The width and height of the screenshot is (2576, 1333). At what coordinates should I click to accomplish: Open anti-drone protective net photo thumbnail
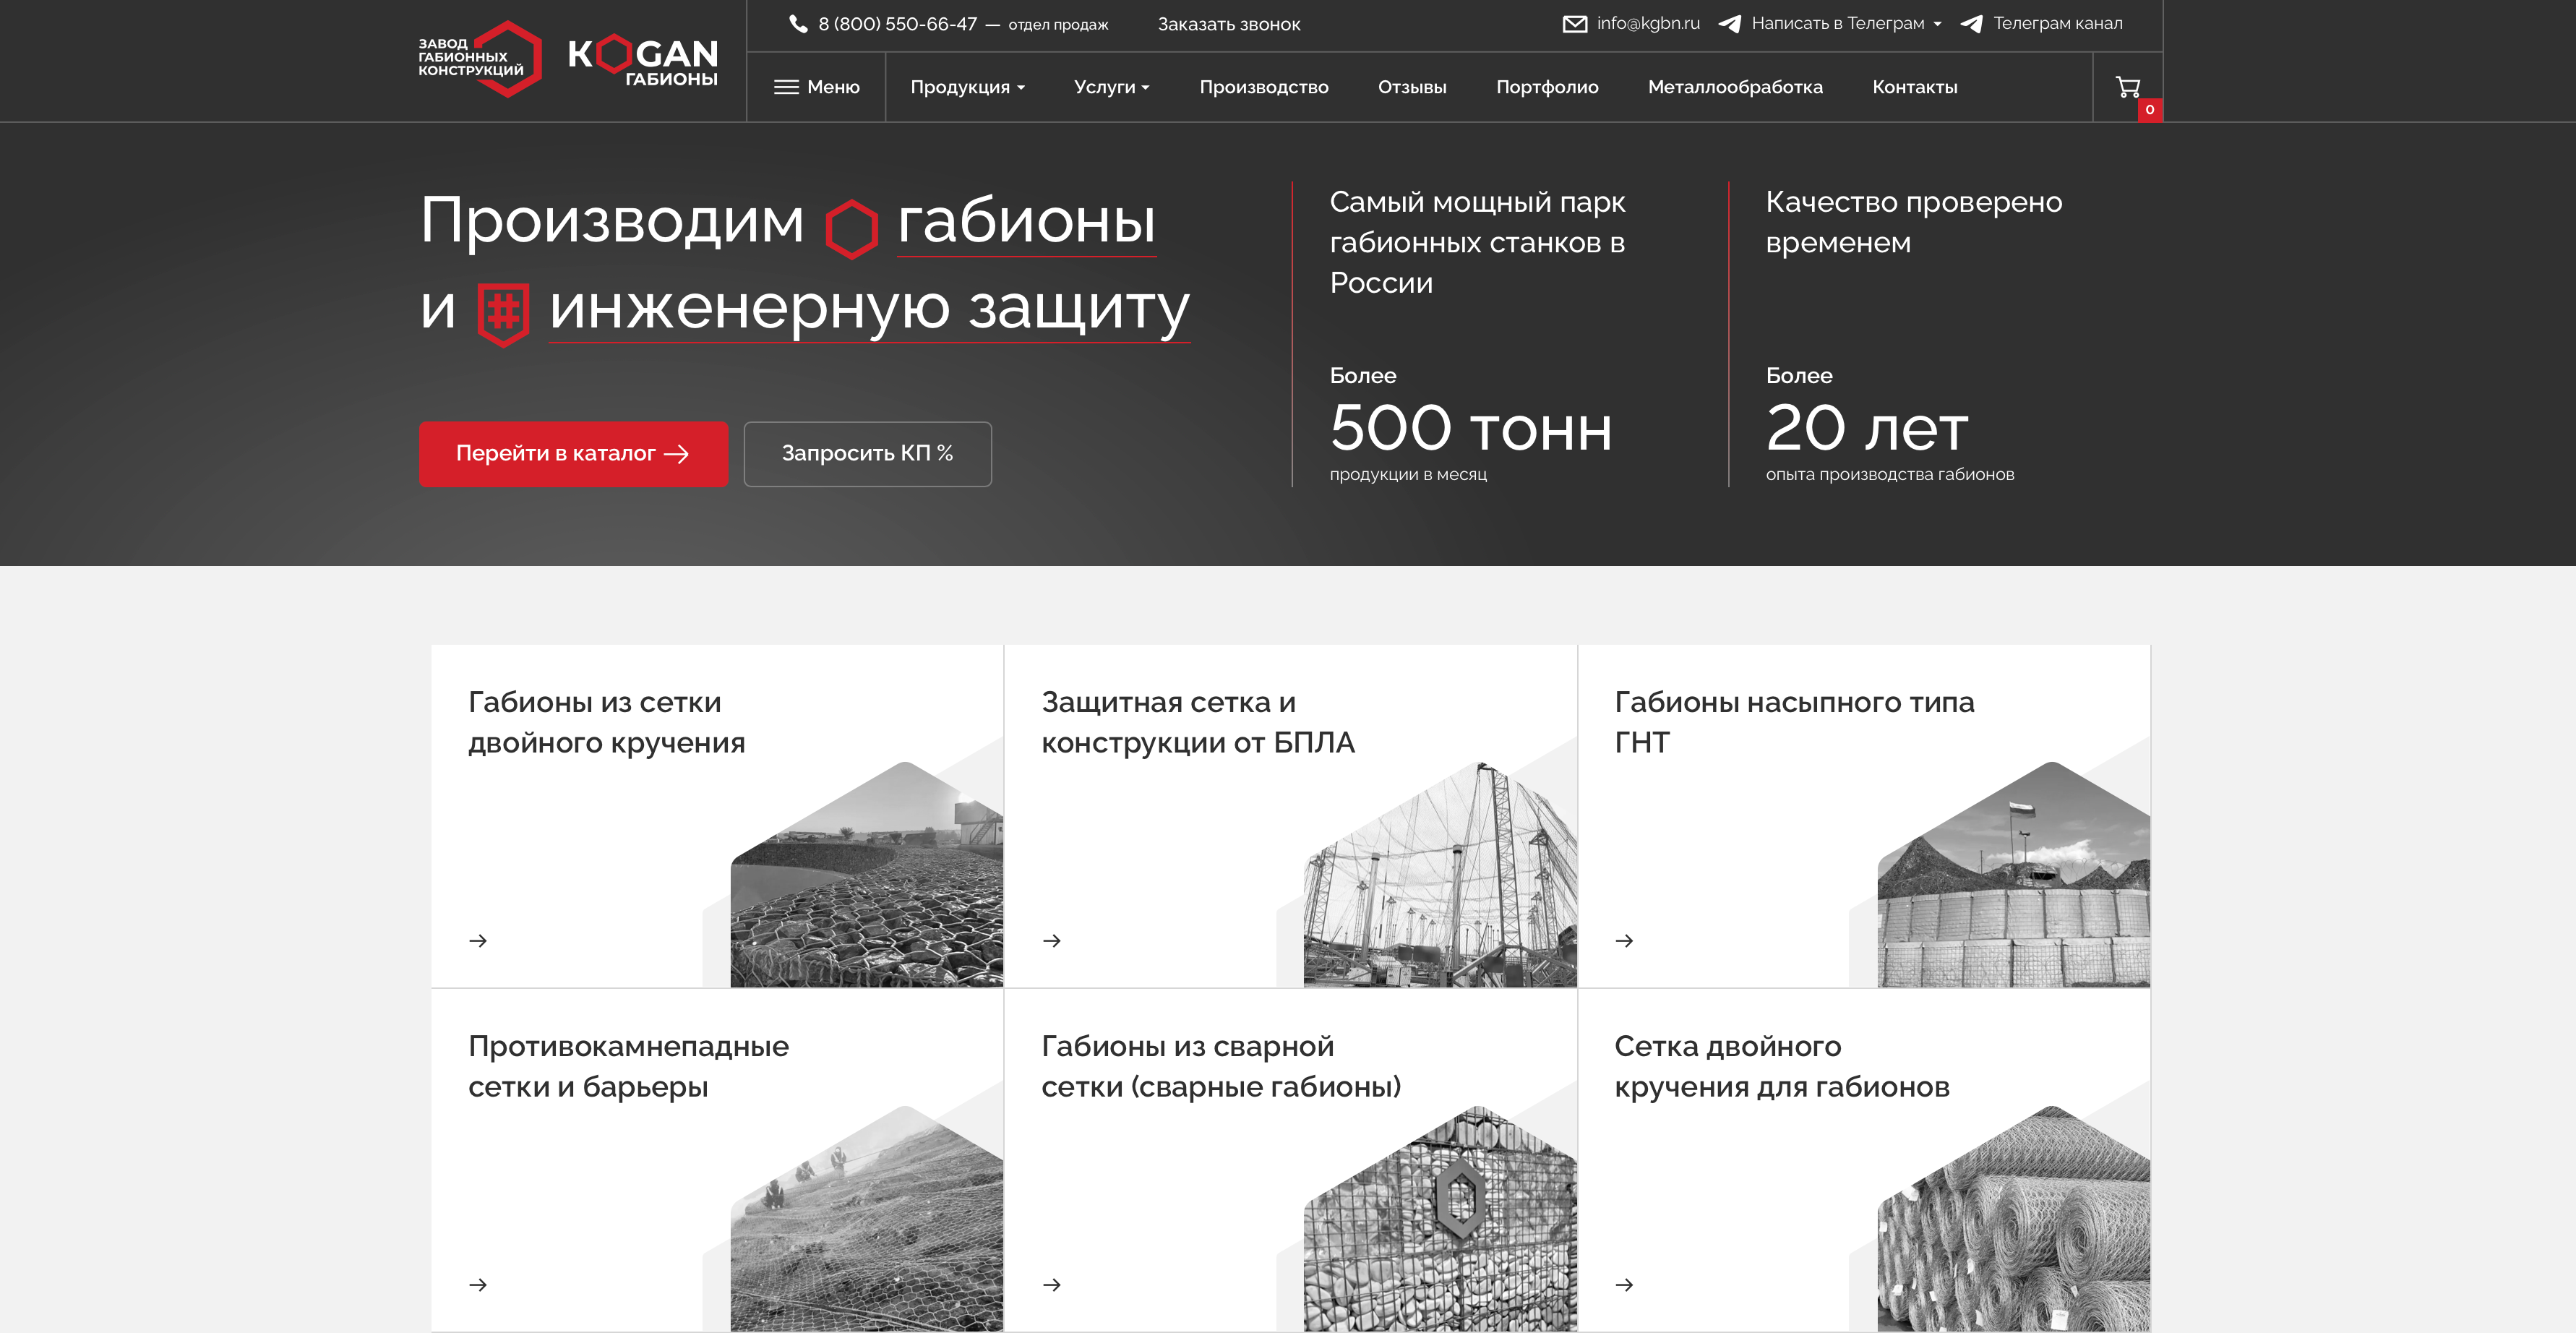tap(1440, 874)
